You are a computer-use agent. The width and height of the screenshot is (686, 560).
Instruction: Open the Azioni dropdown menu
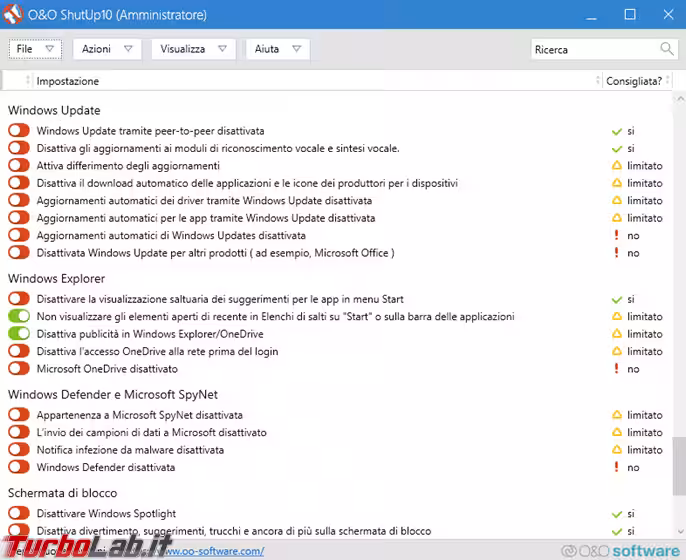coord(107,49)
